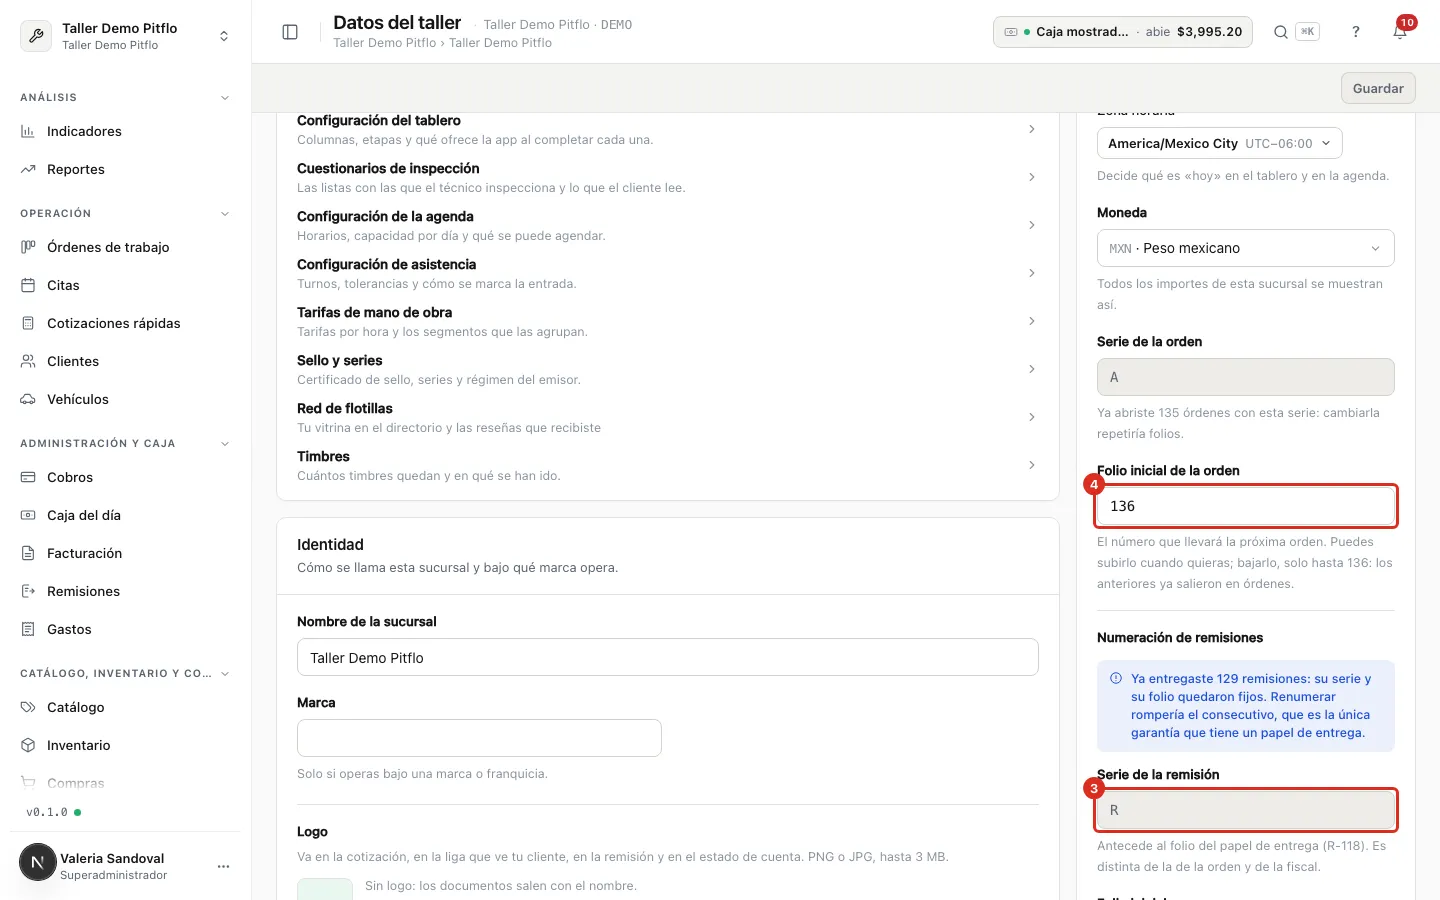Open Tarifas de mano de obra row

tap(668, 321)
